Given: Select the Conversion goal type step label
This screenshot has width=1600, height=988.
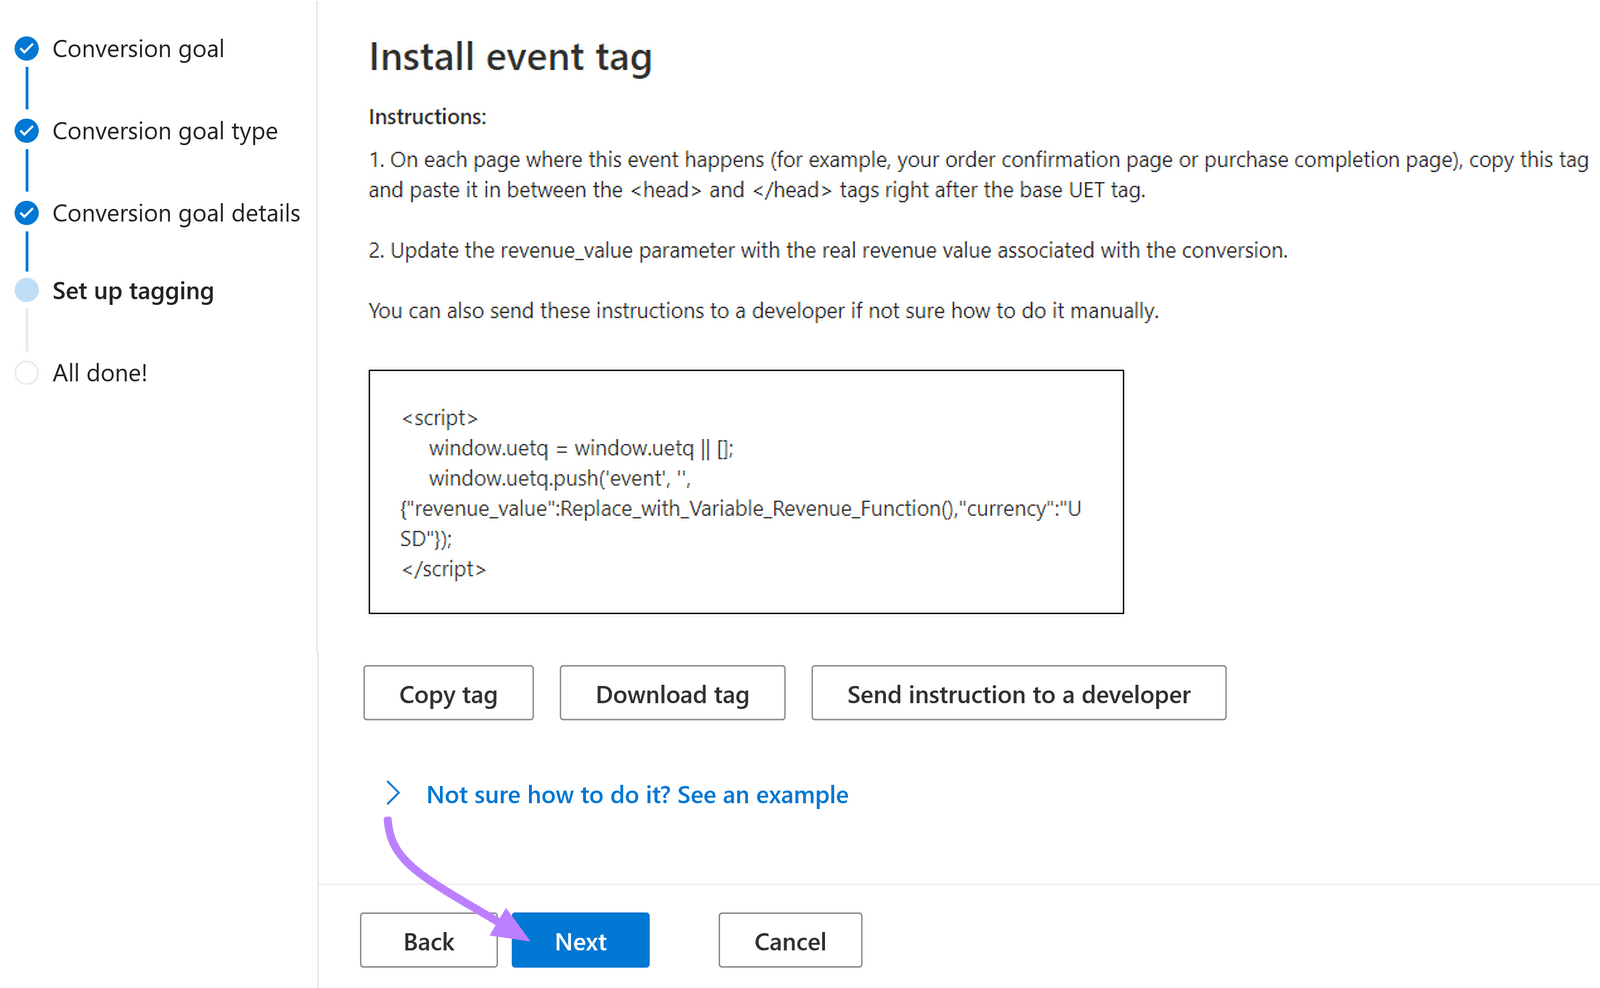Looking at the screenshot, I should 165,131.
